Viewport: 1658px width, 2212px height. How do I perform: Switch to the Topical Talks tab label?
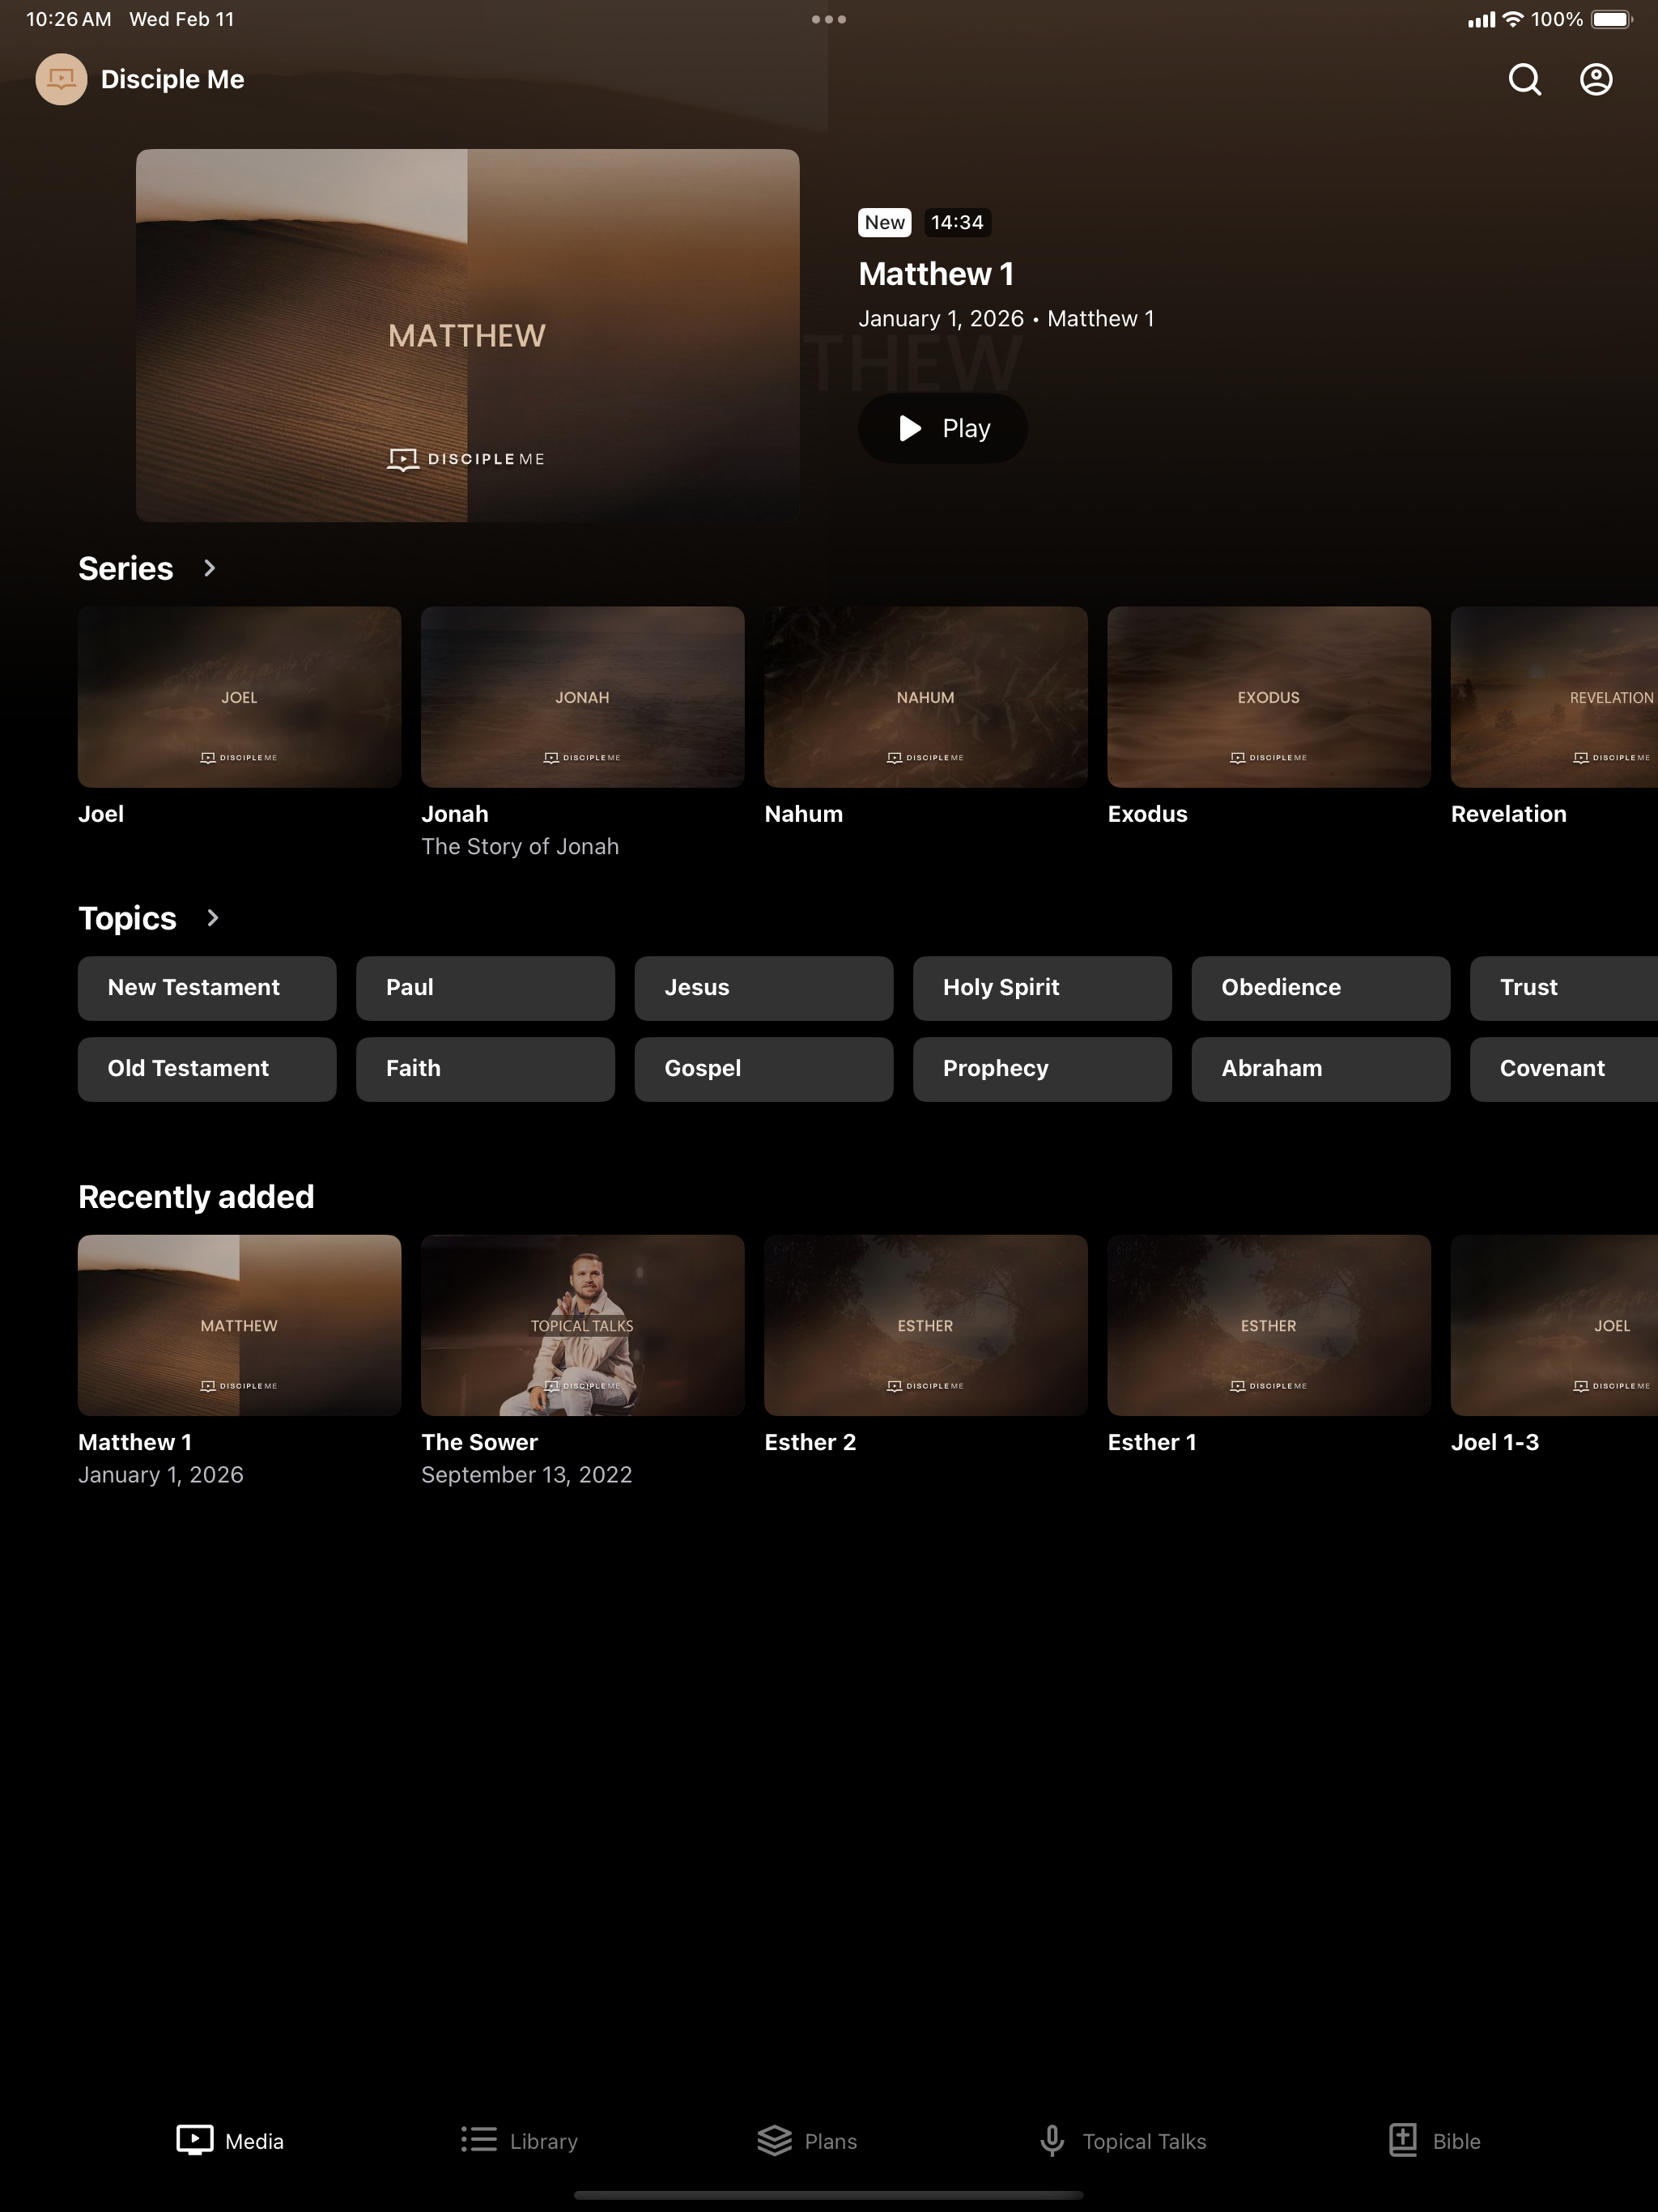pos(1144,2141)
